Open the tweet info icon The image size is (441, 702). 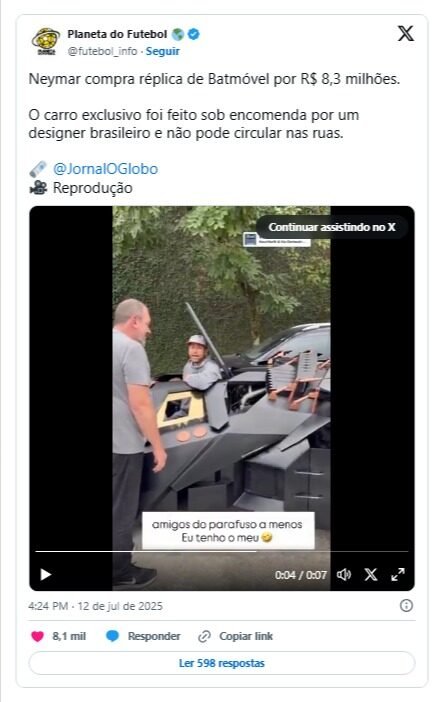pos(406,606)
